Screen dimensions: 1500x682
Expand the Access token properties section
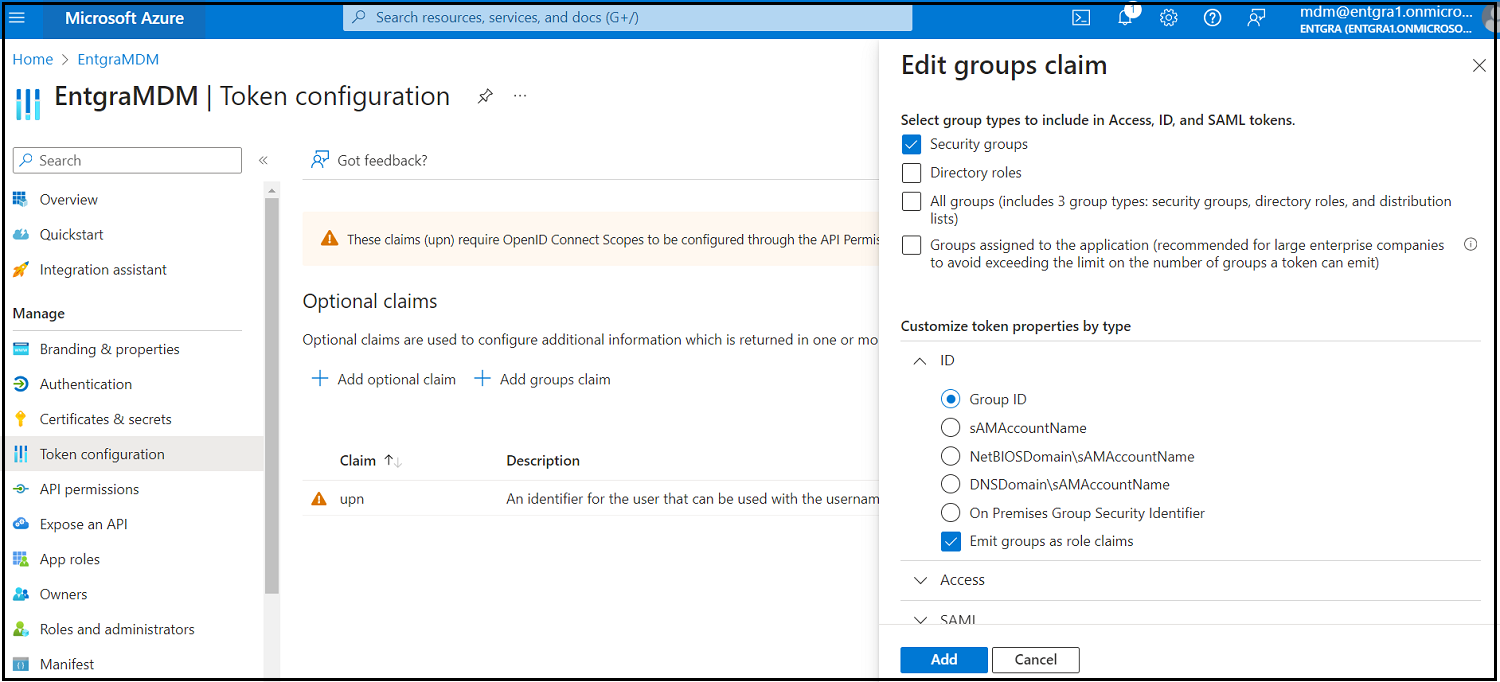pyautogui.click(x=920, y=580)
